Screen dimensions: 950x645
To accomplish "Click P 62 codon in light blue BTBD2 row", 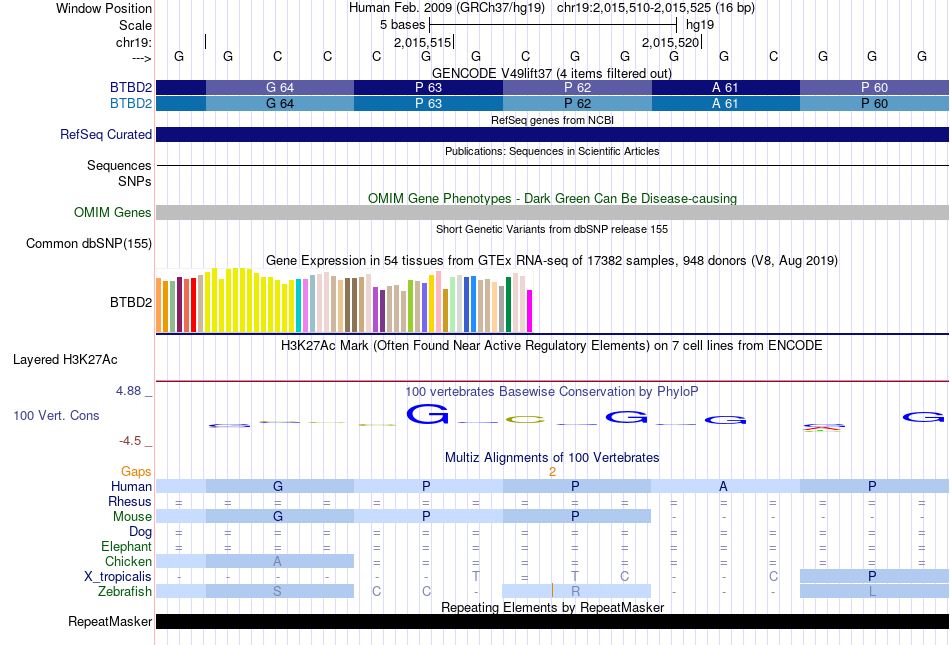I will click(x=577, y=104).
